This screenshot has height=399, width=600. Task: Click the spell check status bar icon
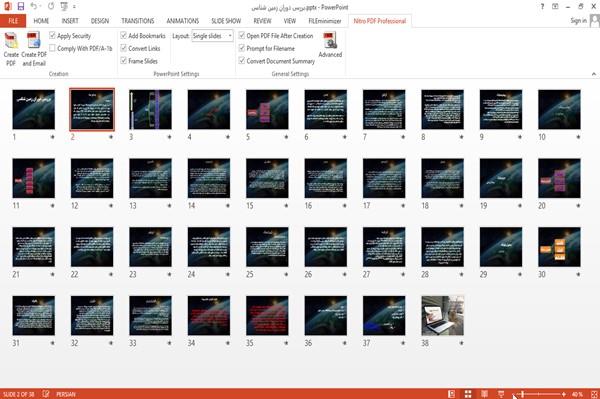click(x=46, y=394)
